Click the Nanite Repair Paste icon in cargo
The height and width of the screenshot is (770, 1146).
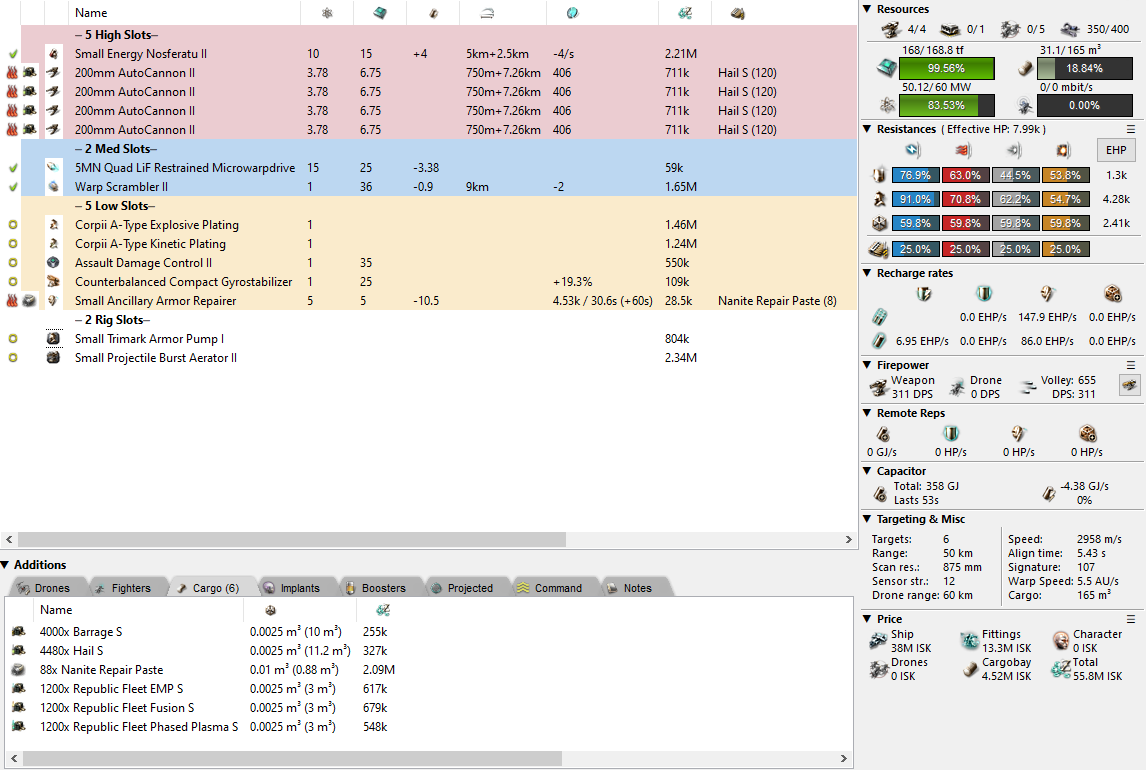[x=18, y=670]
